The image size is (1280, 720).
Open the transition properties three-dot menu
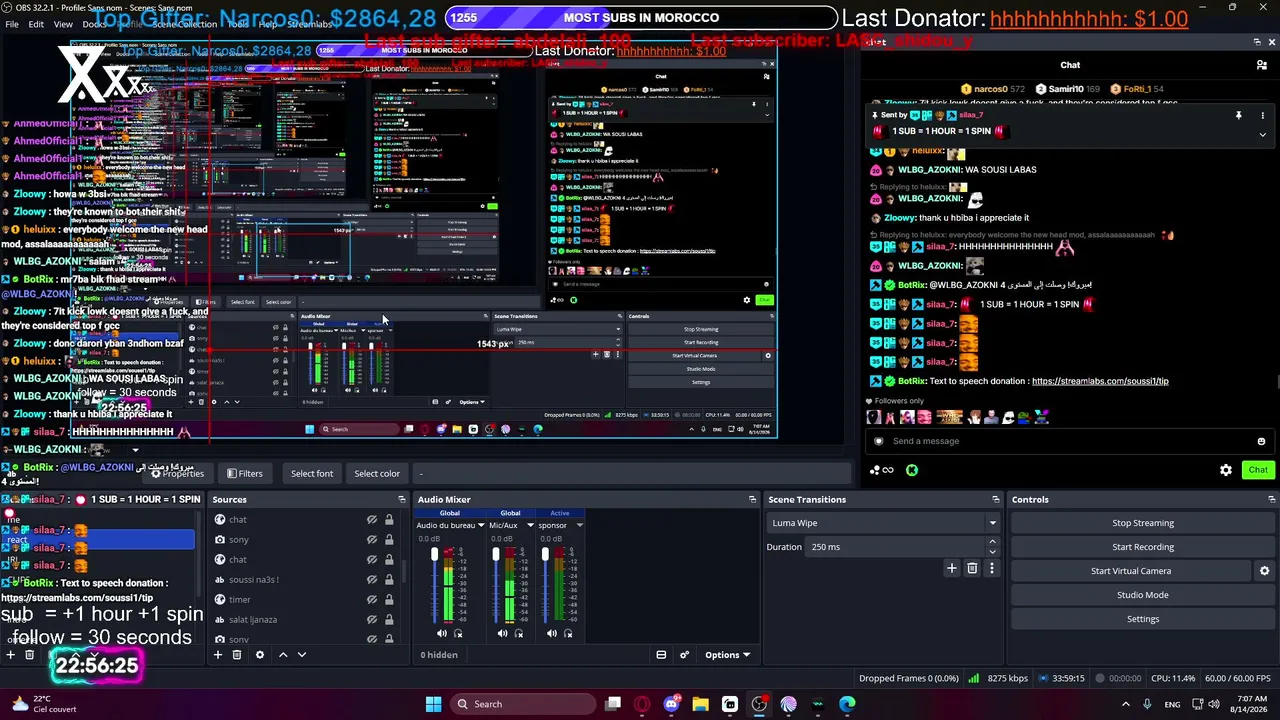[992, 568]
